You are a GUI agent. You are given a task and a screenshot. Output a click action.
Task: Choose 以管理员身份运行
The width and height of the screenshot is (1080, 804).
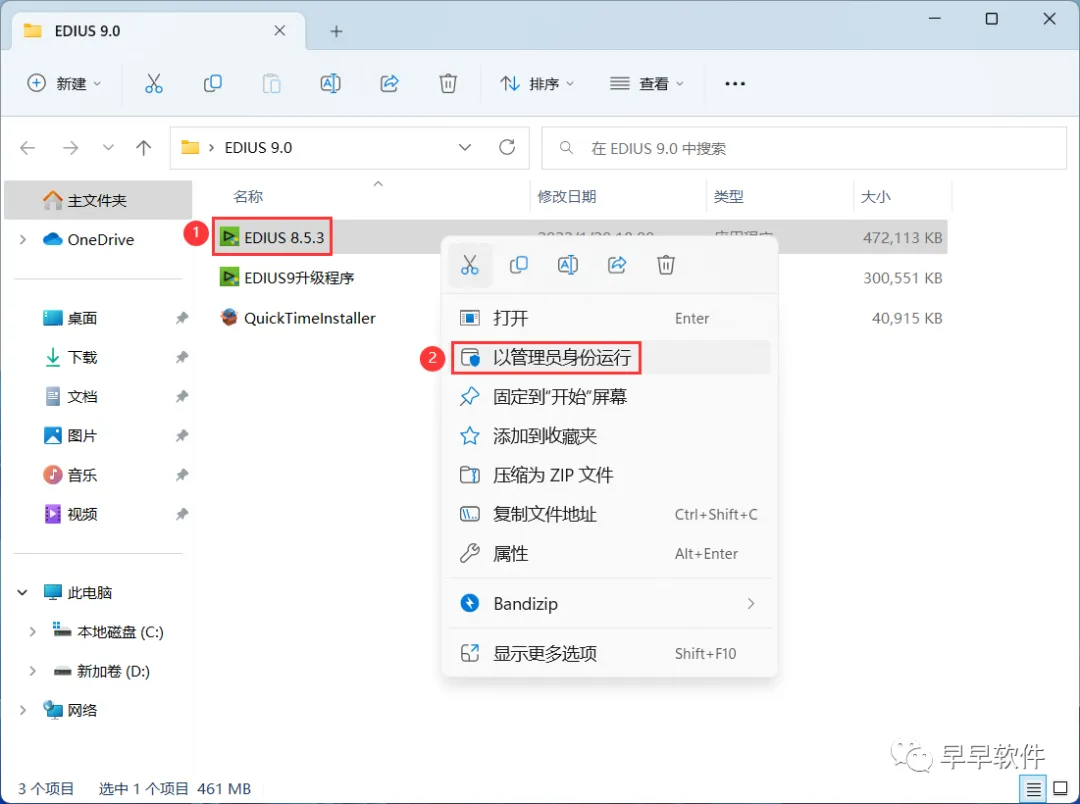609,358
